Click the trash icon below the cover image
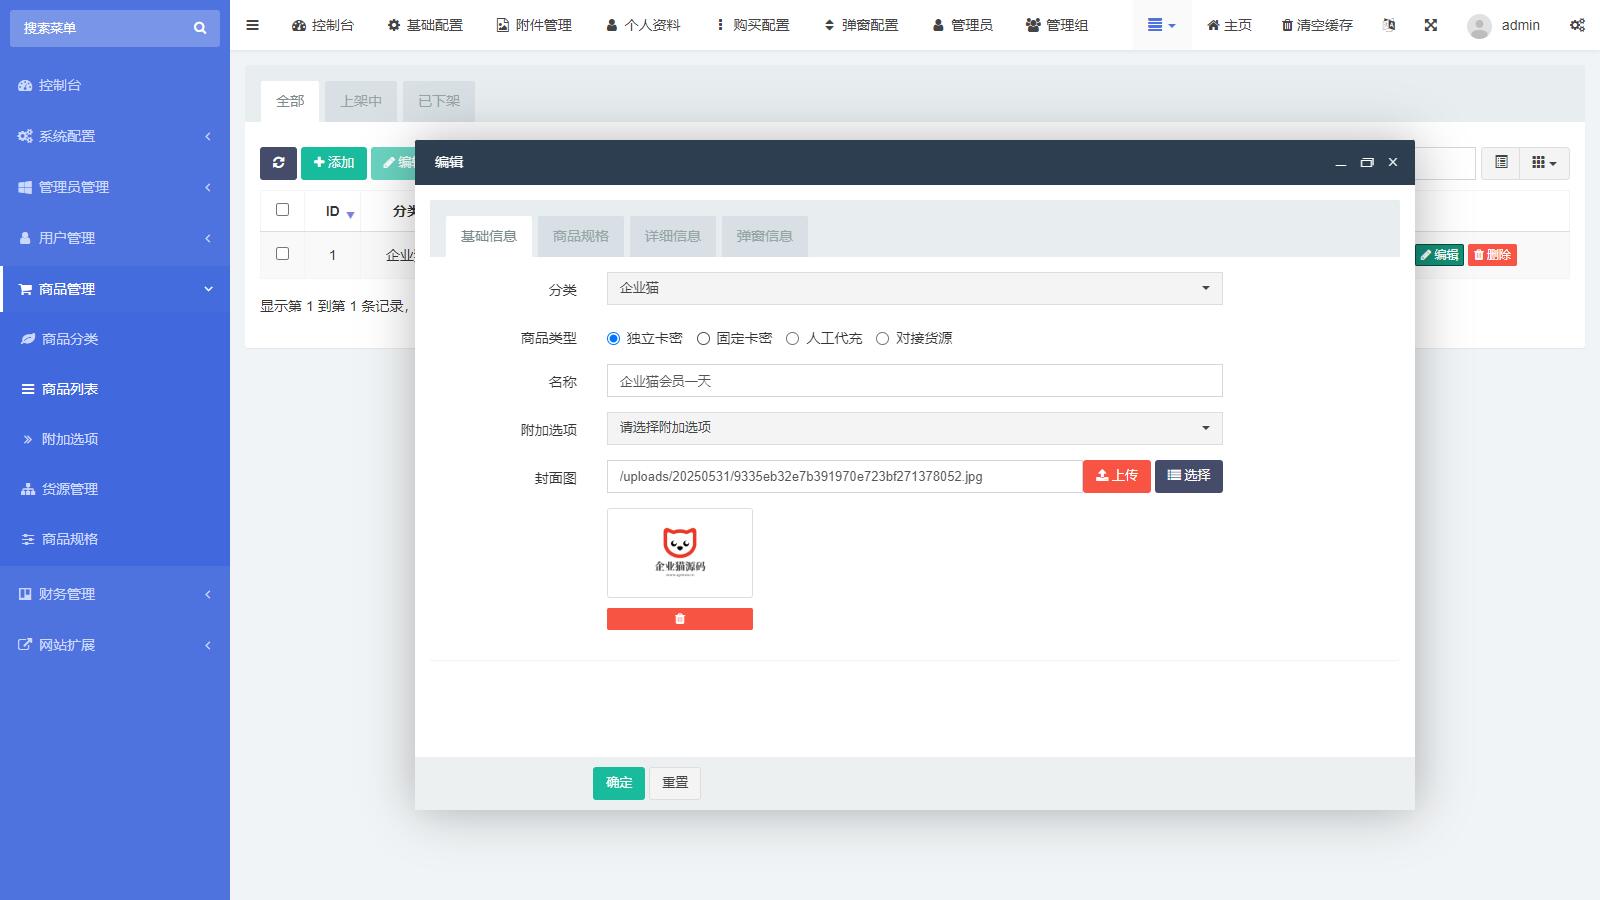The height and width of the screenshot is (900, 1600). pyautogui.click(x=679, y=618)
